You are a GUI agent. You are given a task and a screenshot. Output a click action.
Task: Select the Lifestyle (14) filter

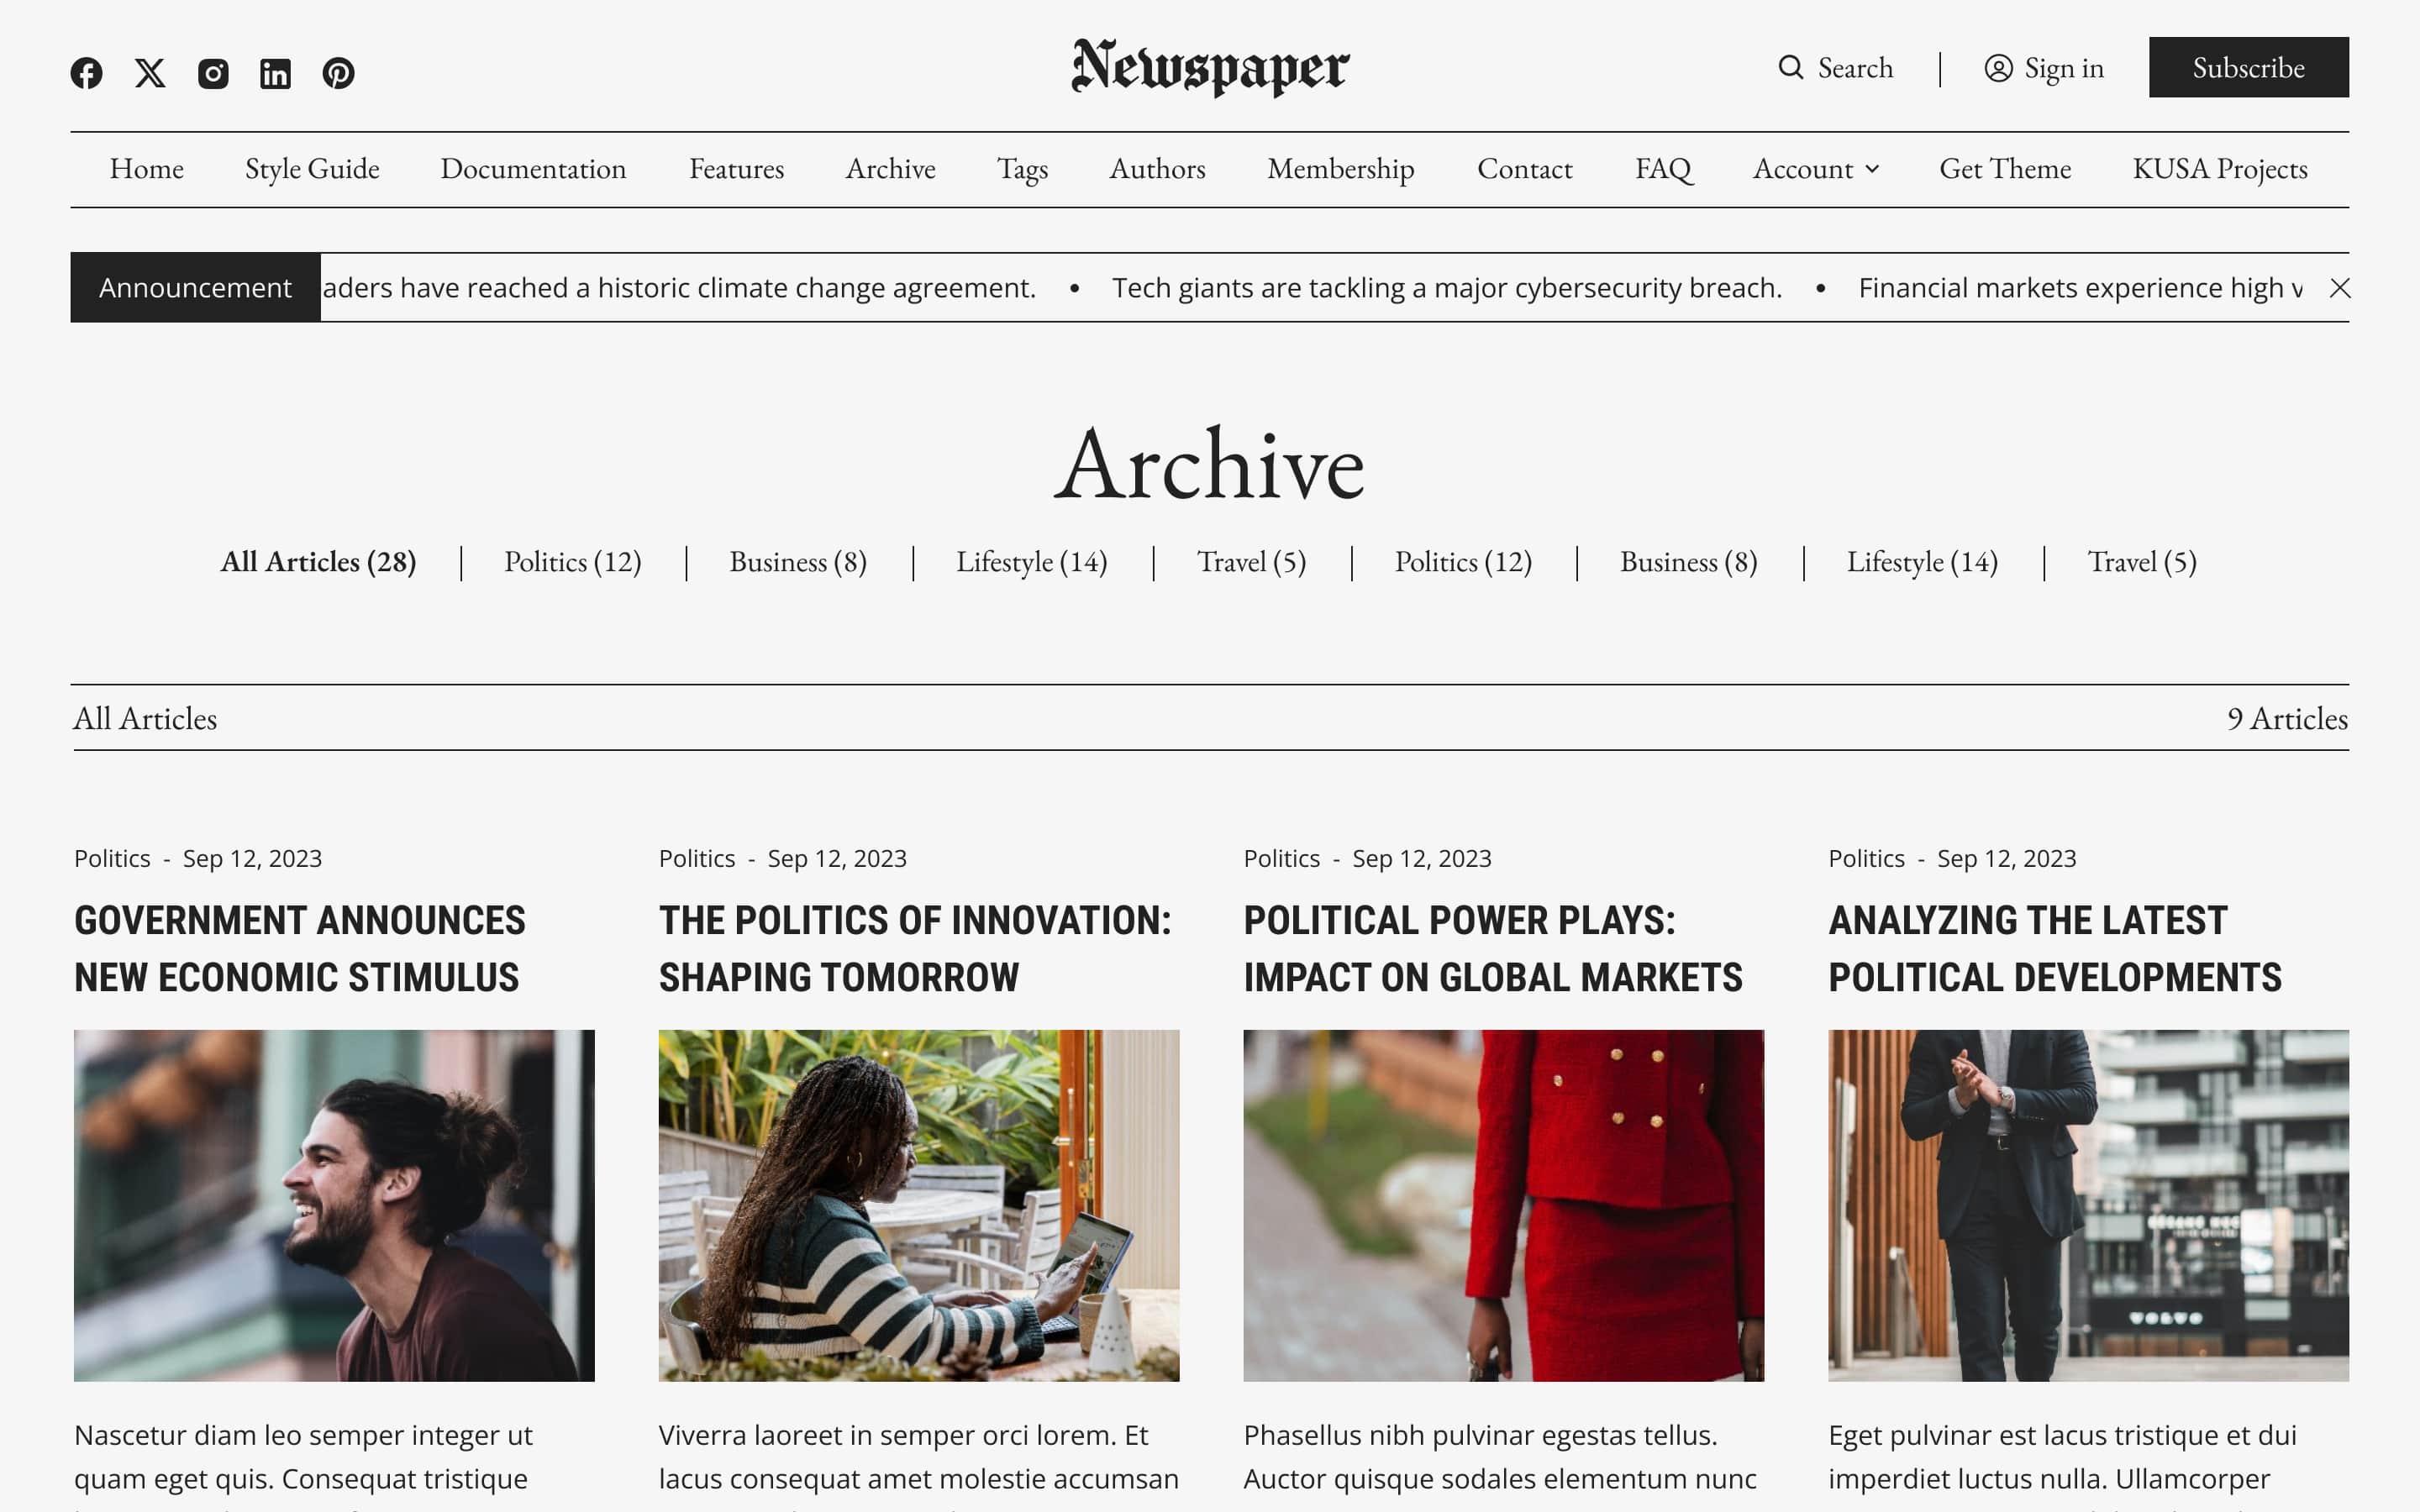(x=1032, y=562)
